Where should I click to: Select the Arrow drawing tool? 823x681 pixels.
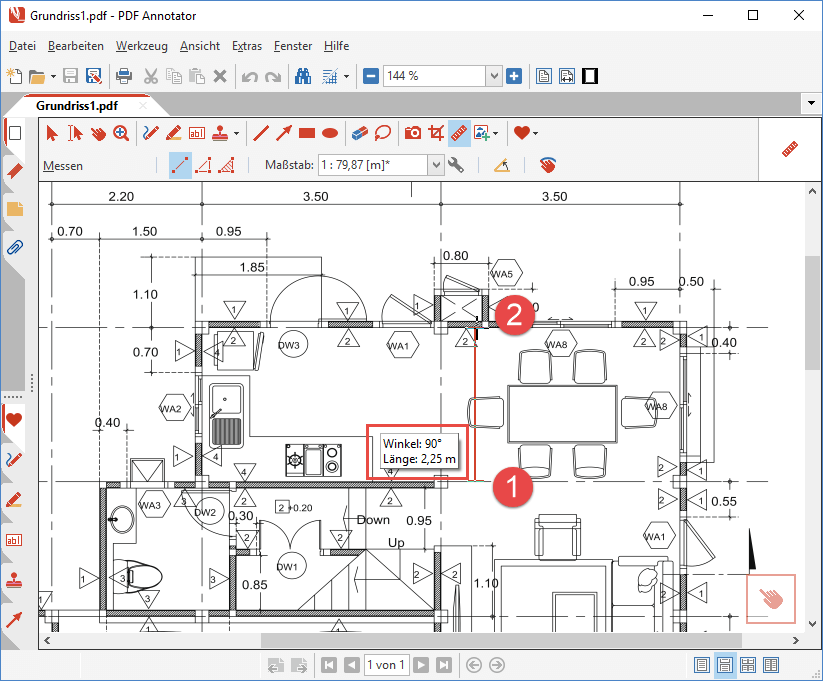point(284,133)
